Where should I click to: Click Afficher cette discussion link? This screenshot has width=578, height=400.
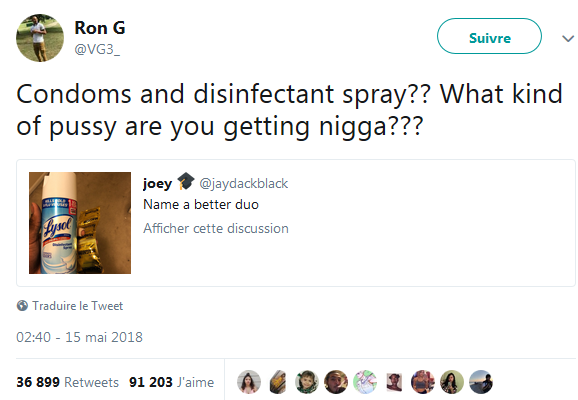click(216, 228)
